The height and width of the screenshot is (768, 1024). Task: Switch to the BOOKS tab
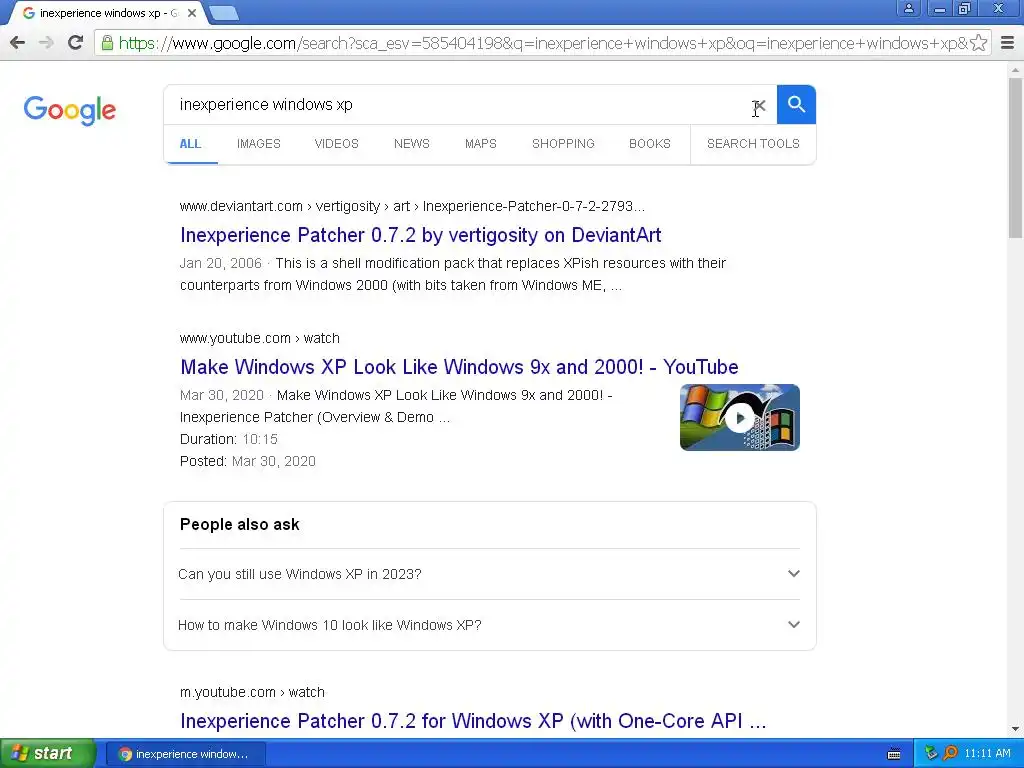650,144
